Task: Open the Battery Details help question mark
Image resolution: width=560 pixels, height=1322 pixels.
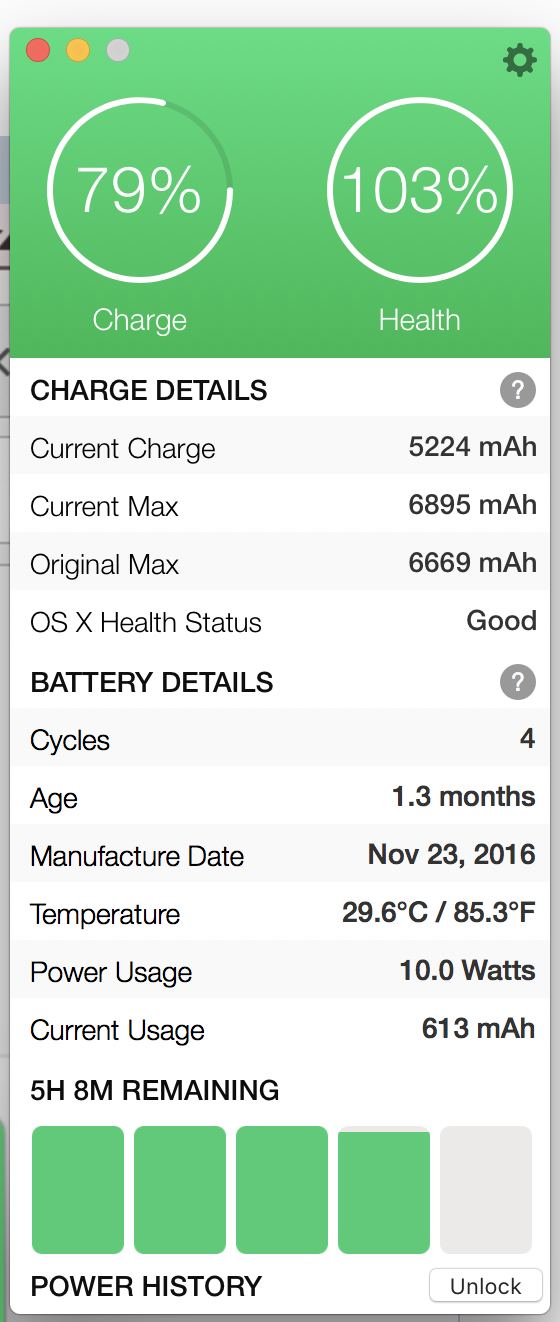Action: 517,683
